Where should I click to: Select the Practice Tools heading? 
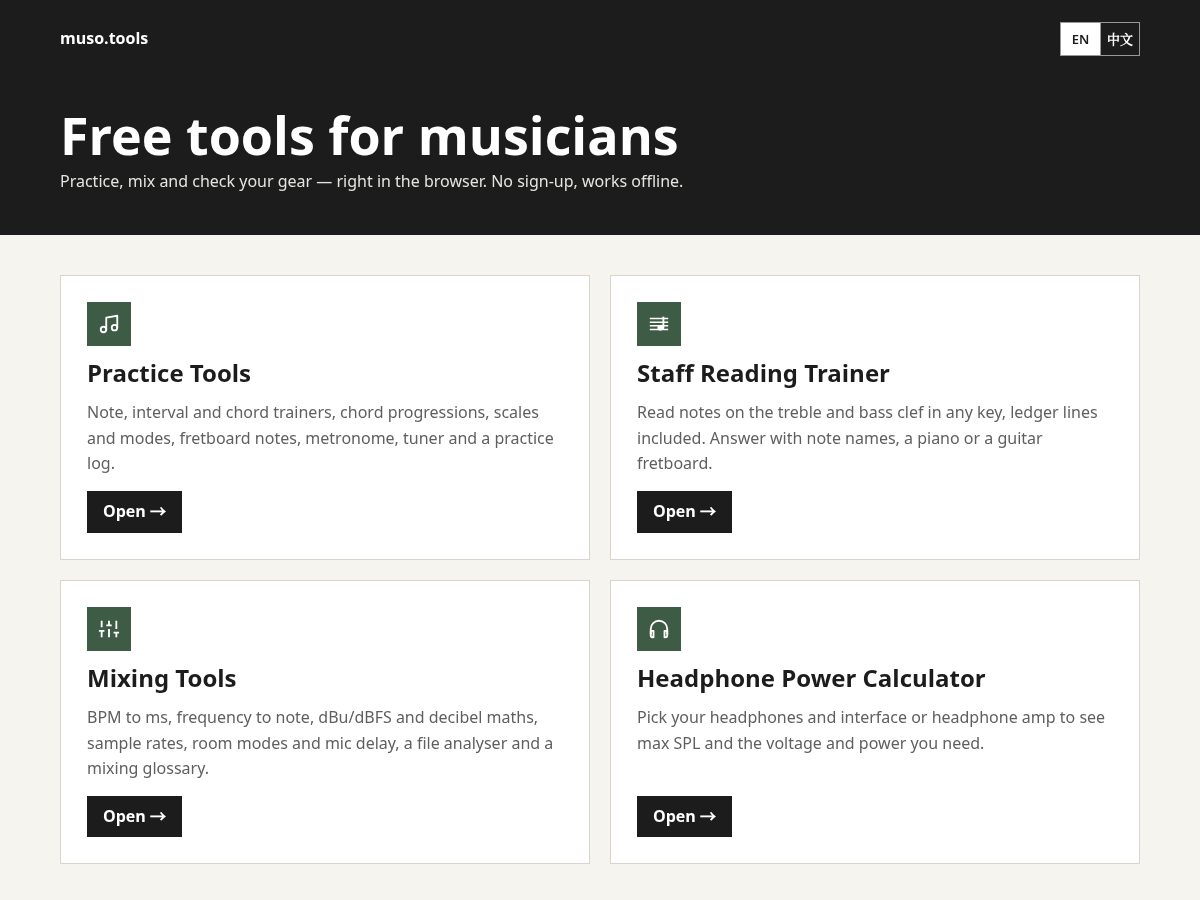(x=169, y=373)
